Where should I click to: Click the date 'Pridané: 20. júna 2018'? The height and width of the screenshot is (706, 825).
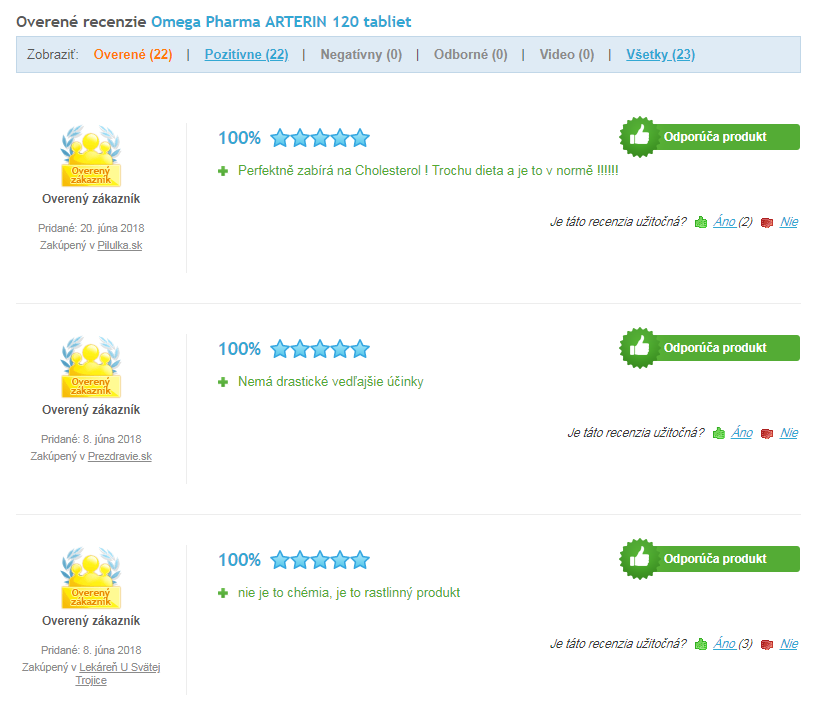click(x=91, y=228)
